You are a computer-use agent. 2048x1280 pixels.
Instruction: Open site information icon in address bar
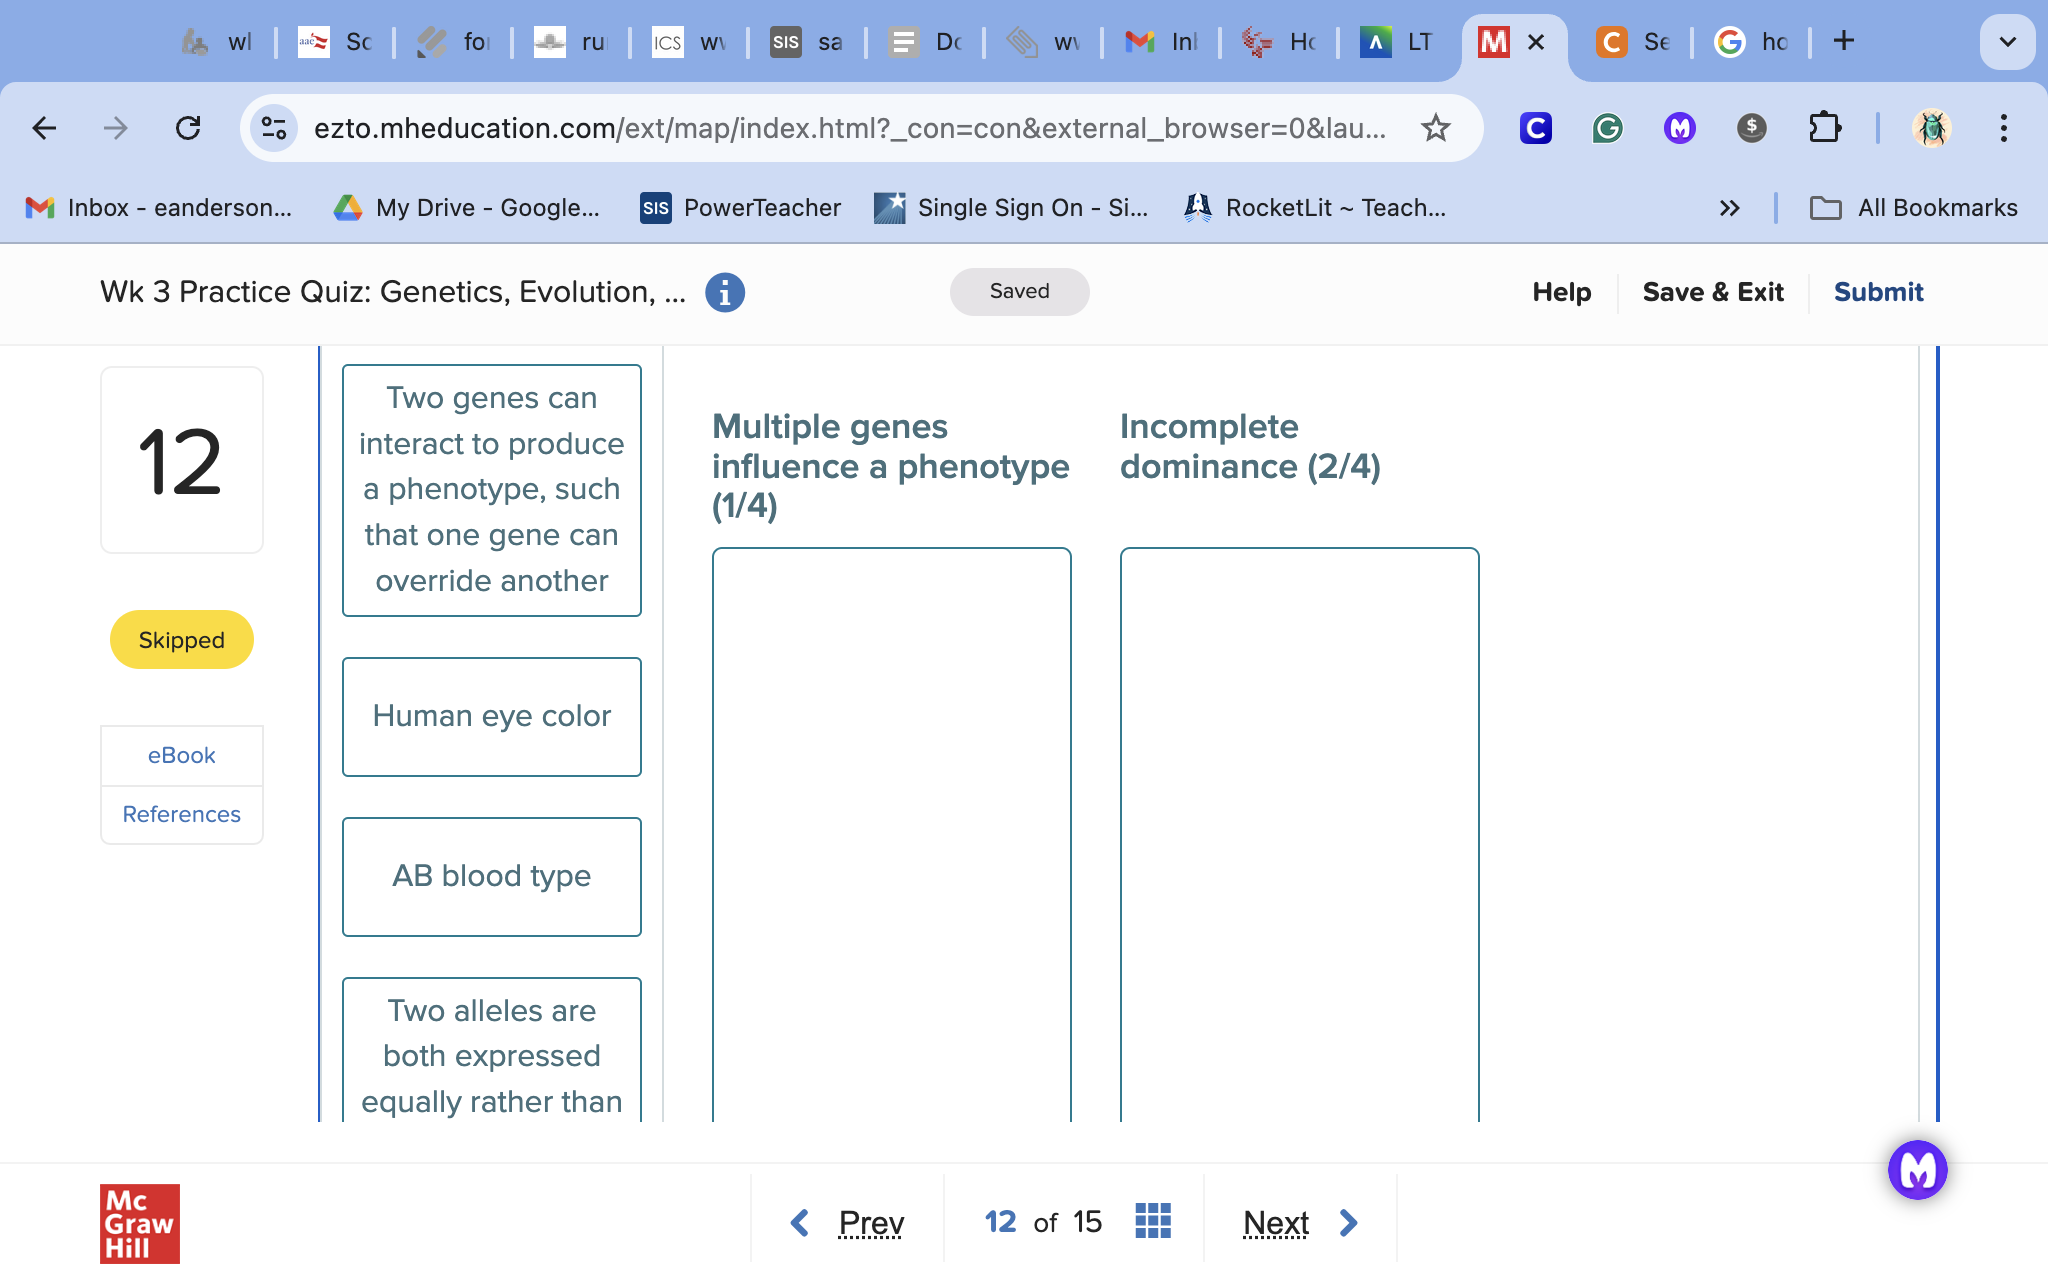(x=273, y=128)
